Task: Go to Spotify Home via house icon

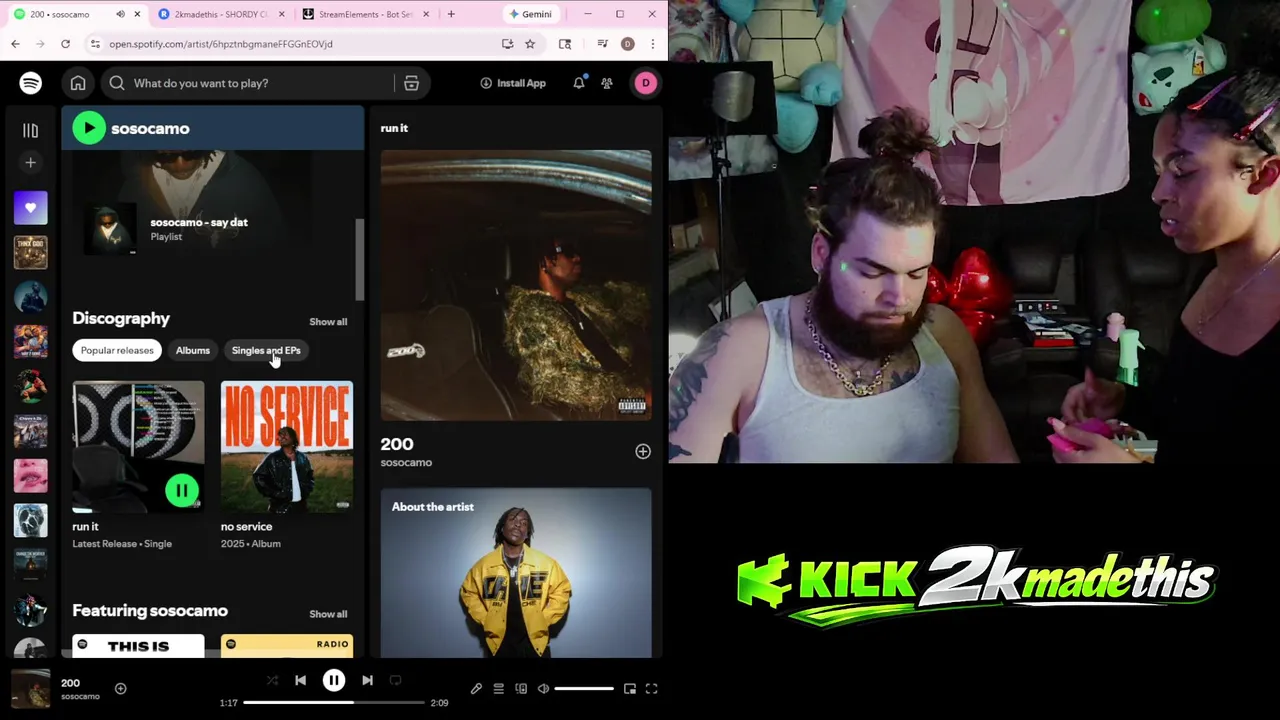Action: [x=78, y=83]
